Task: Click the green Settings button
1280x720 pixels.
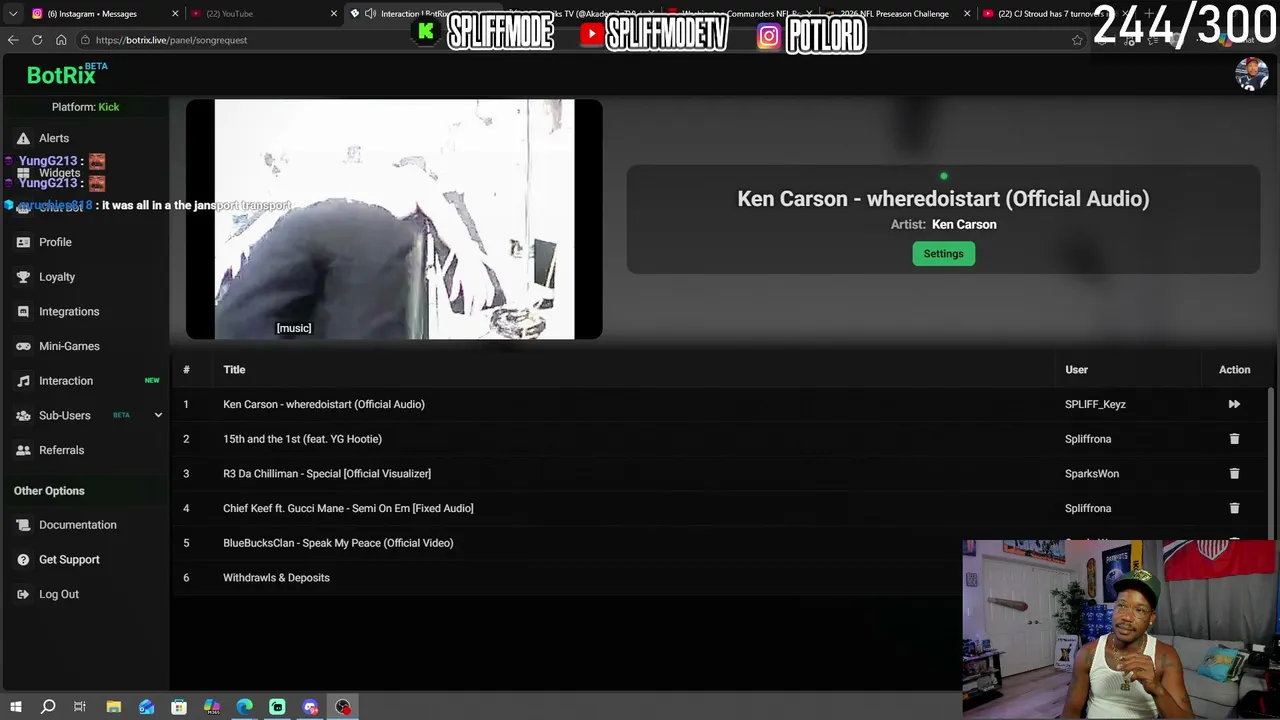Action: coord(943,254)
